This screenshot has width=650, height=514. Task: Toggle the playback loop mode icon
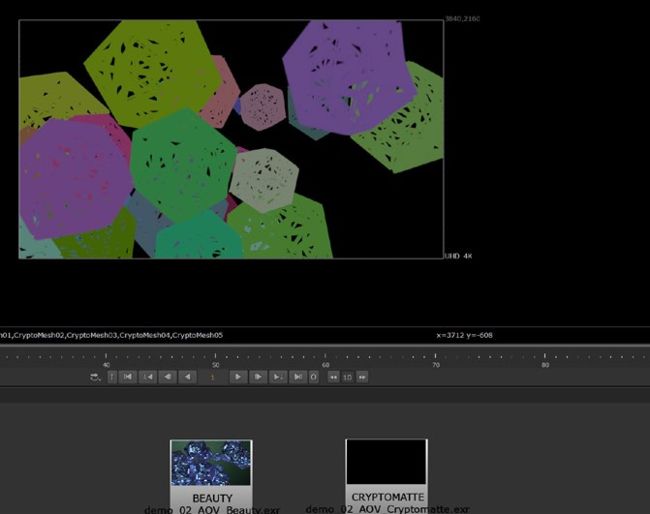[95, 377]
